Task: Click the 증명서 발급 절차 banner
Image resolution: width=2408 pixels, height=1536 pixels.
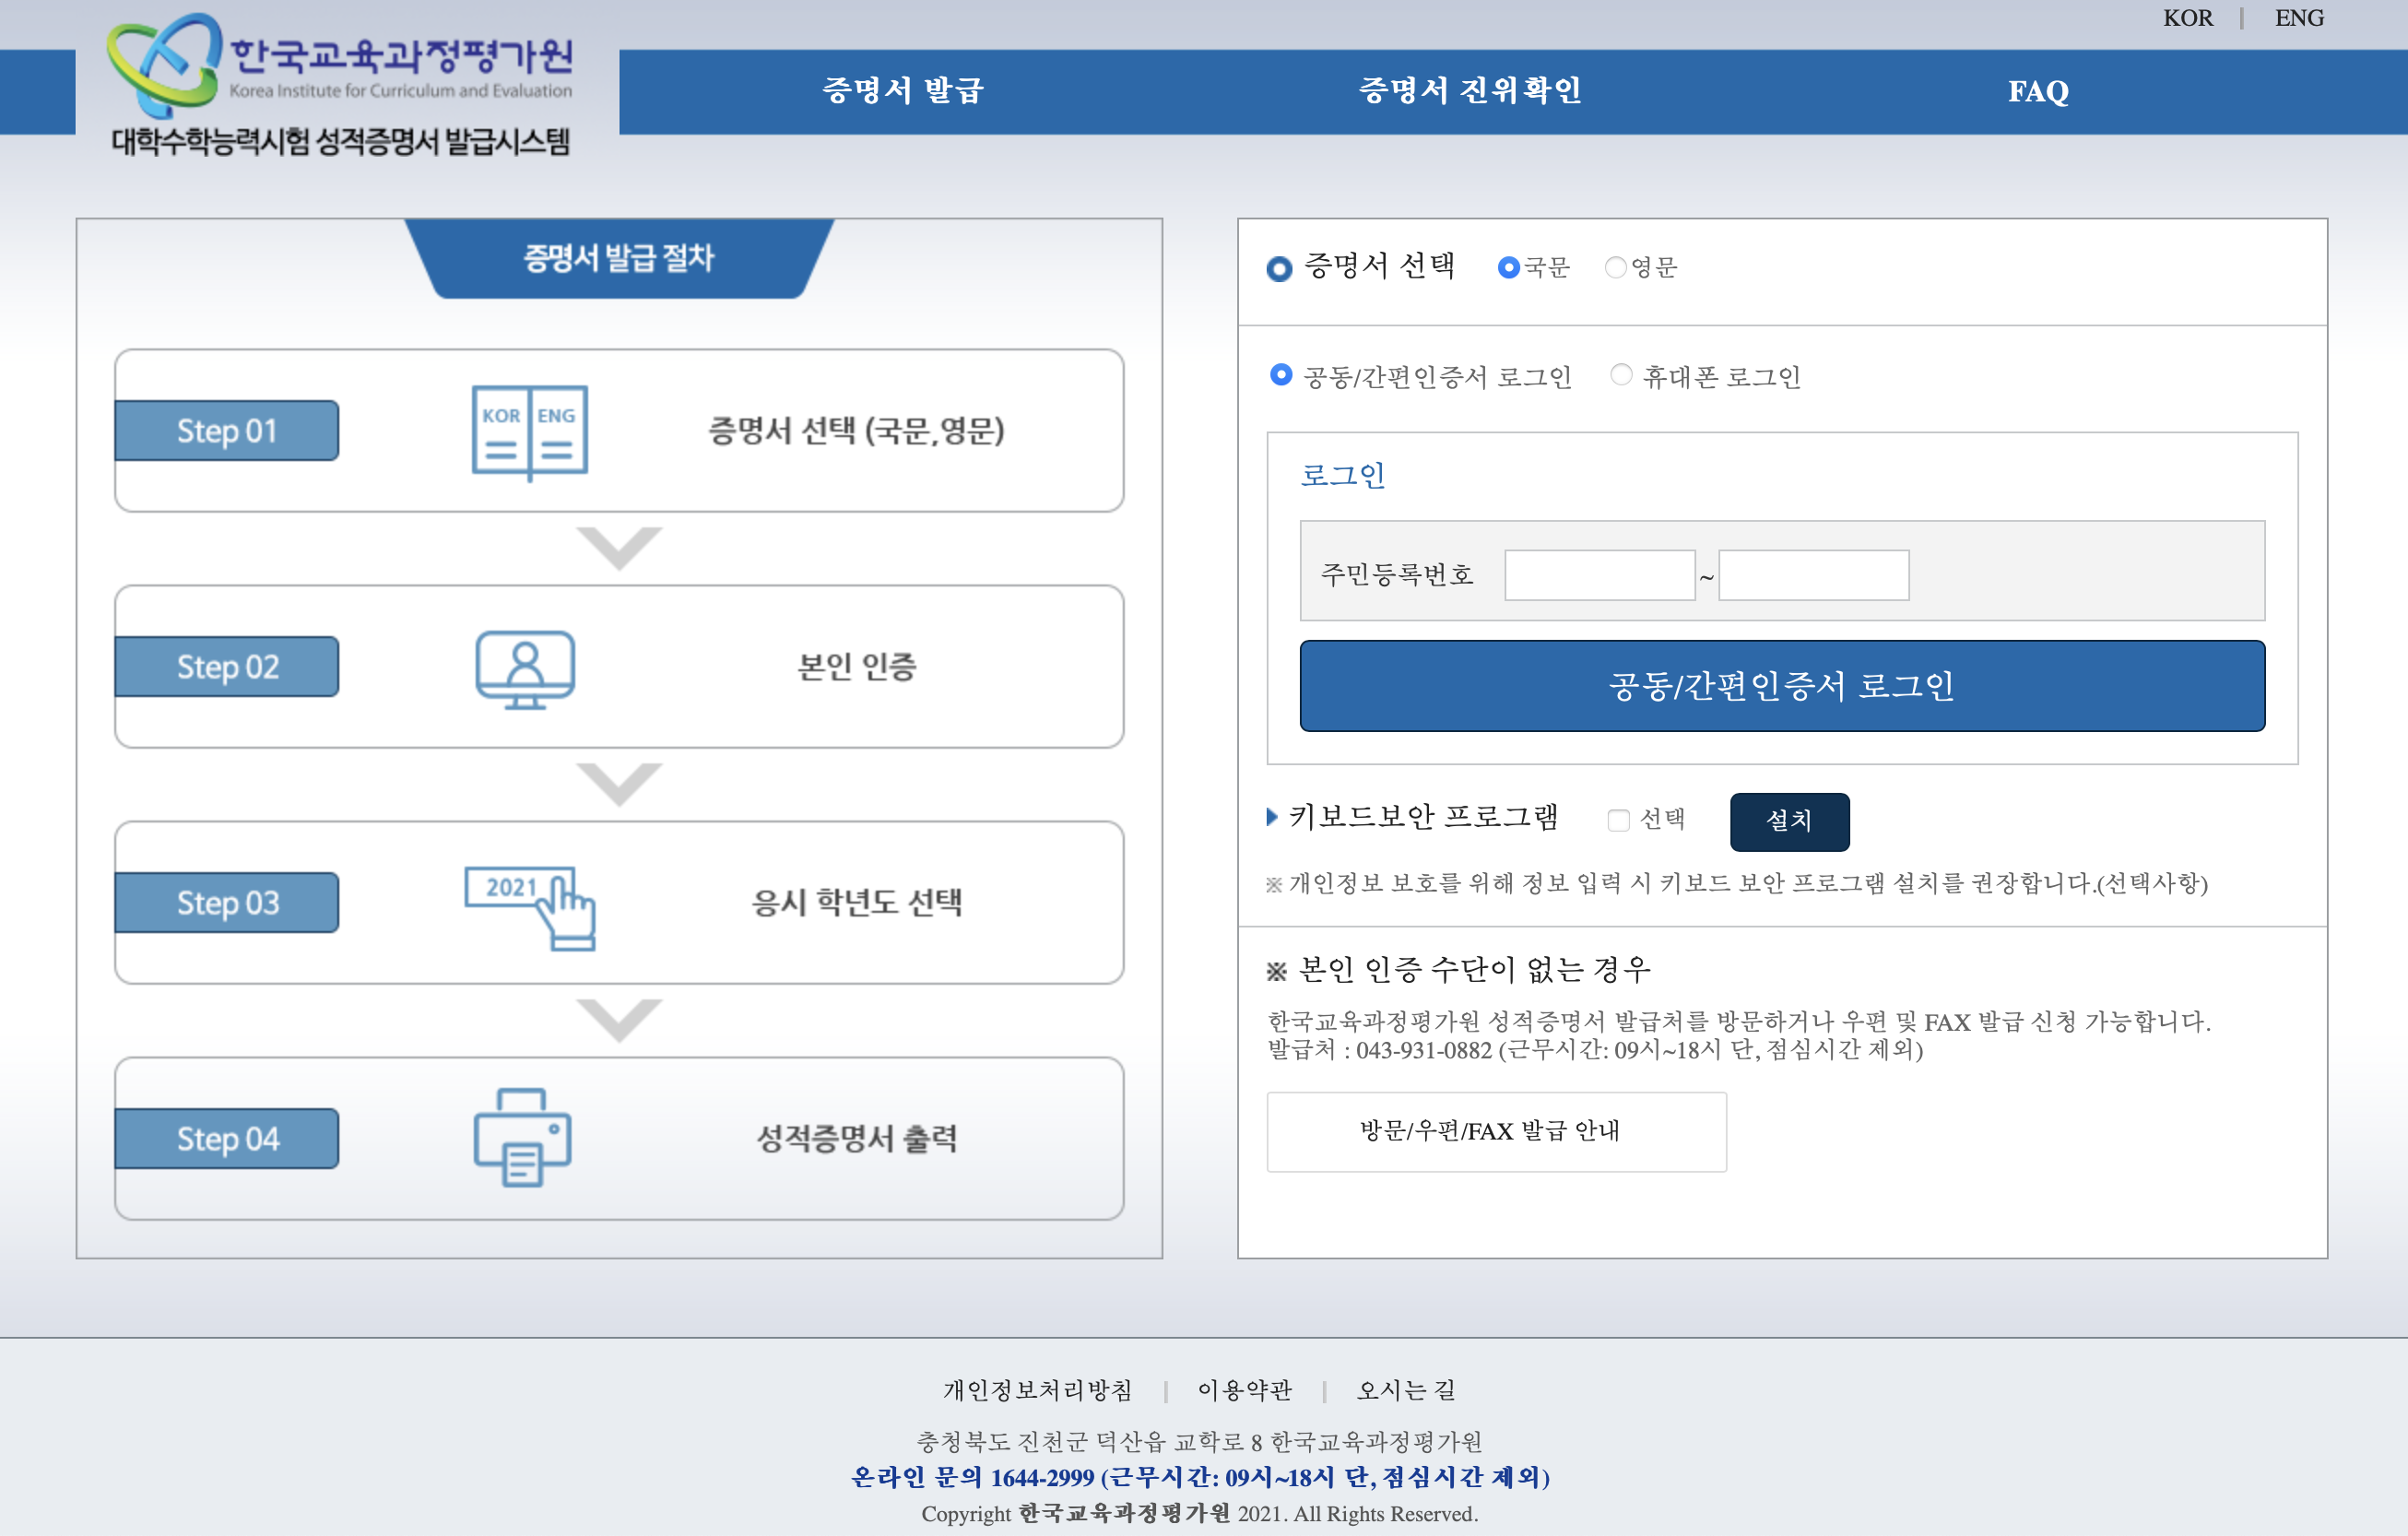Action: point(617,260)
